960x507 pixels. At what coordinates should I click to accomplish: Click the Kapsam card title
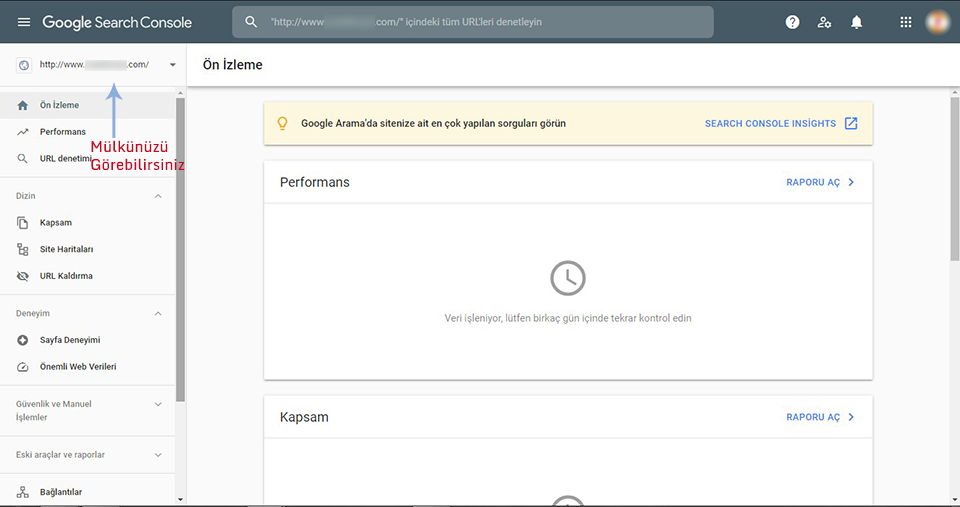[304, 417]
